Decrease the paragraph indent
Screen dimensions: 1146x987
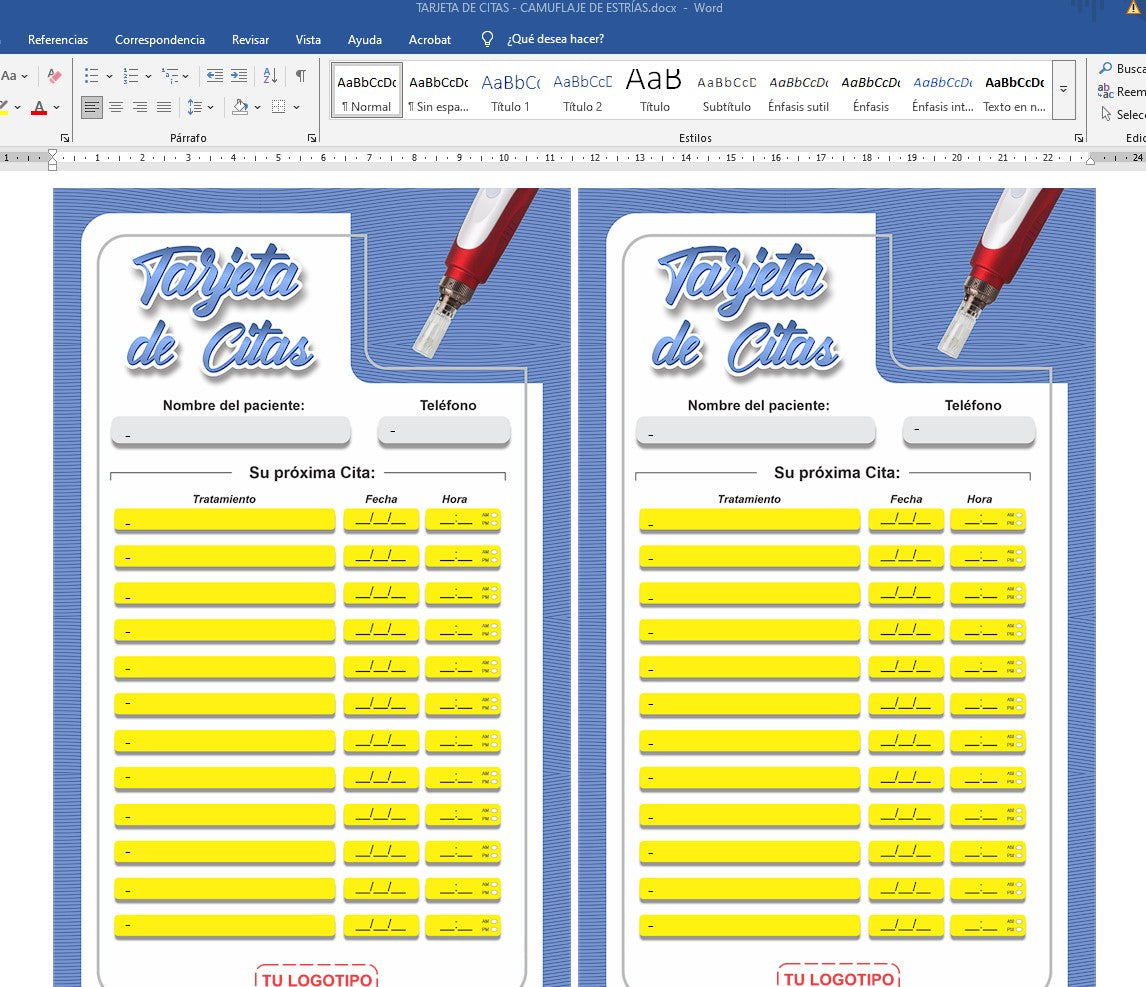[214, 76]
